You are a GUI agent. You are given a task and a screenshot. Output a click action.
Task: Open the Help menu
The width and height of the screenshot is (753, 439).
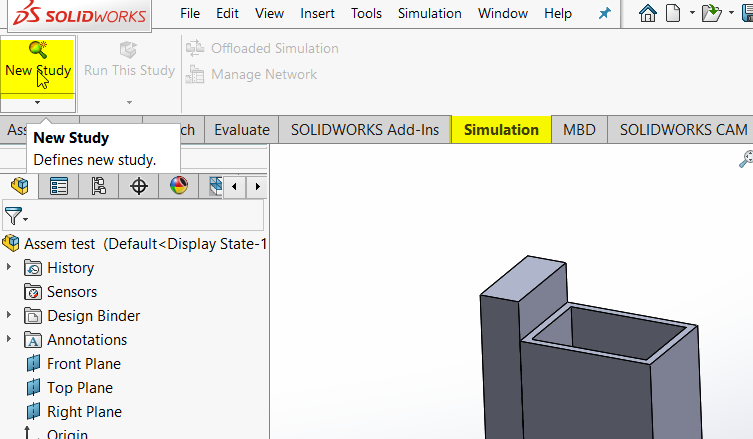[558, 13]
